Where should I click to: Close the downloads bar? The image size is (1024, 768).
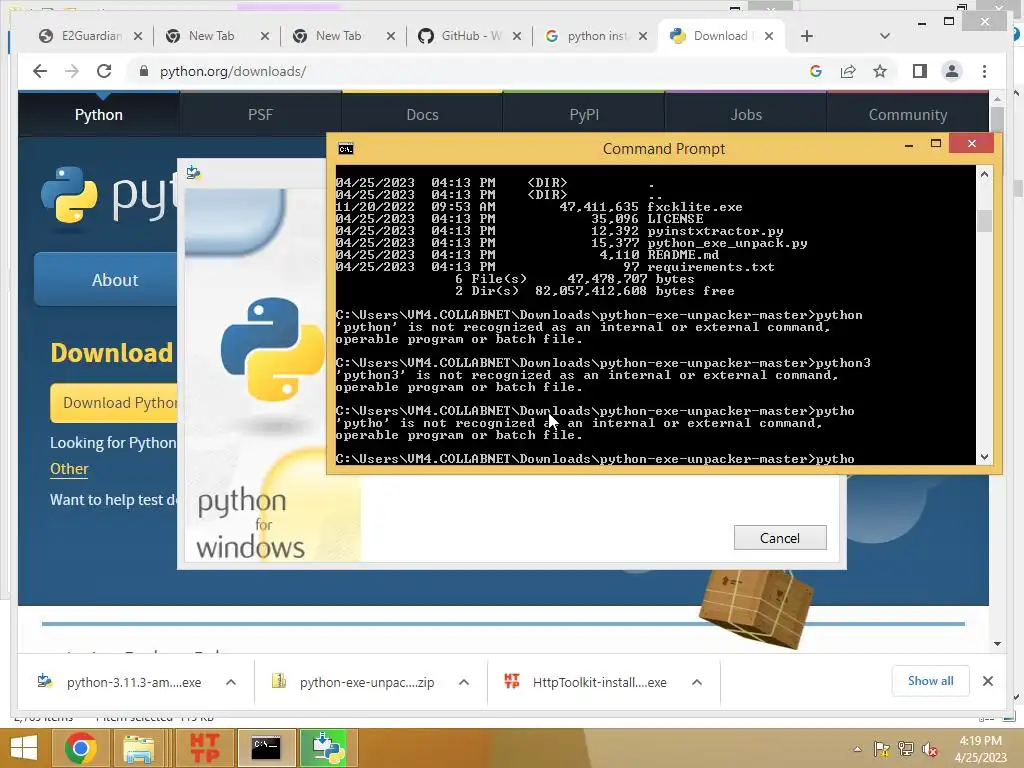[x=987, y=681]
